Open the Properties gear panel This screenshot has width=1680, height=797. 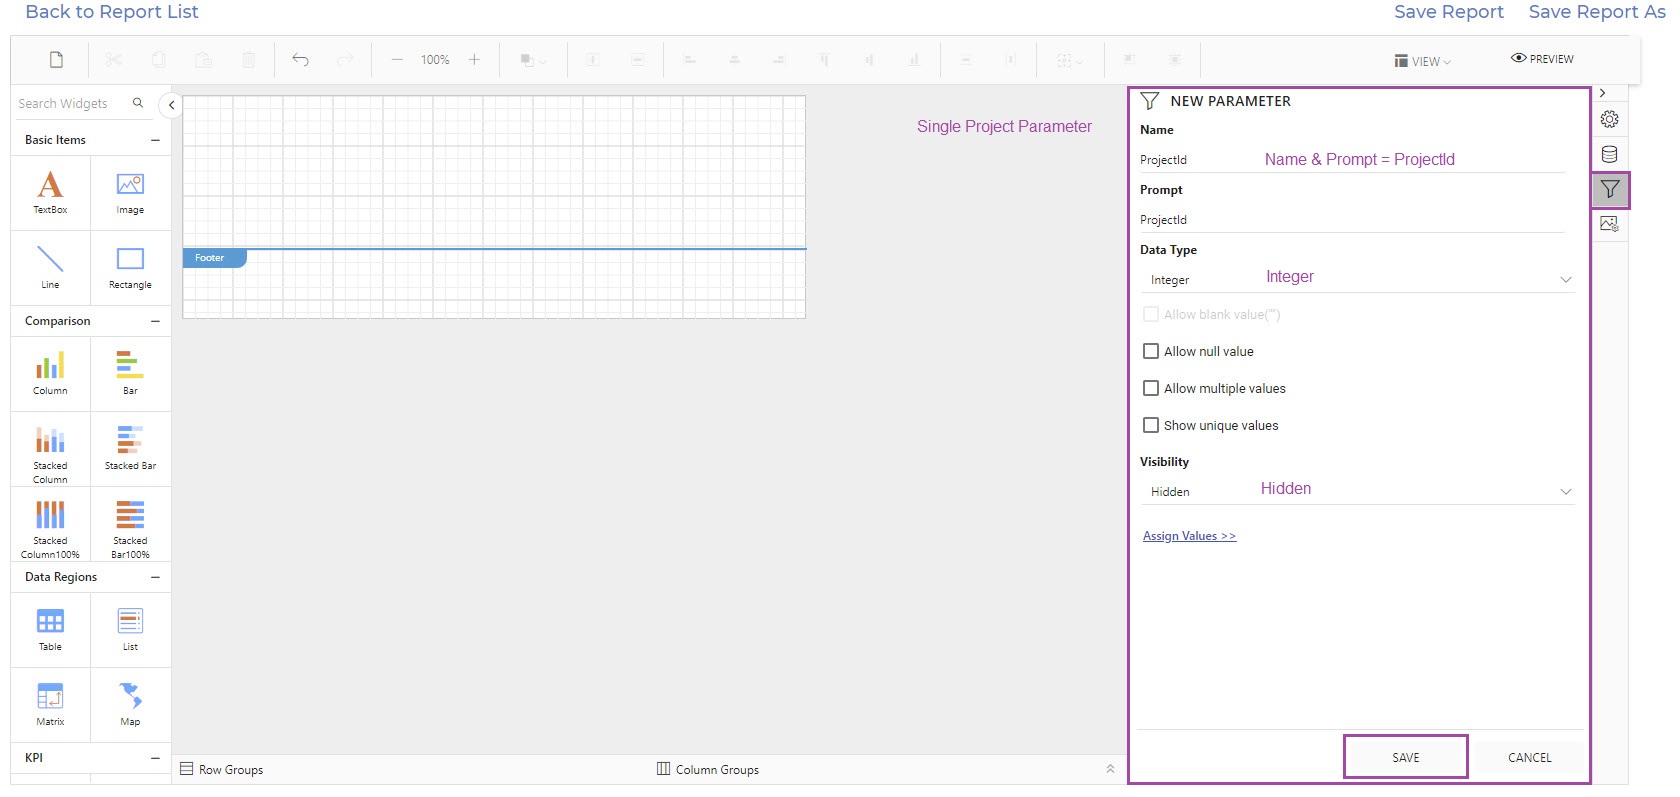click(1609, 119)
